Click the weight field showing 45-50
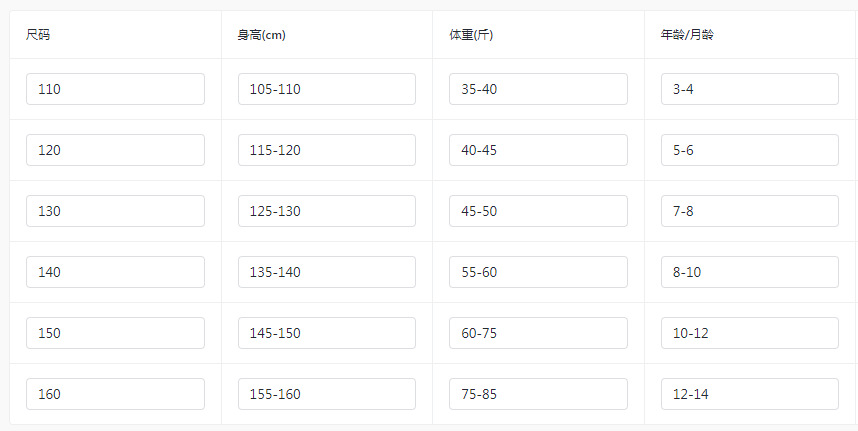Image resolution: width=858 pixels, height=431 pixels. pos(538,211)
